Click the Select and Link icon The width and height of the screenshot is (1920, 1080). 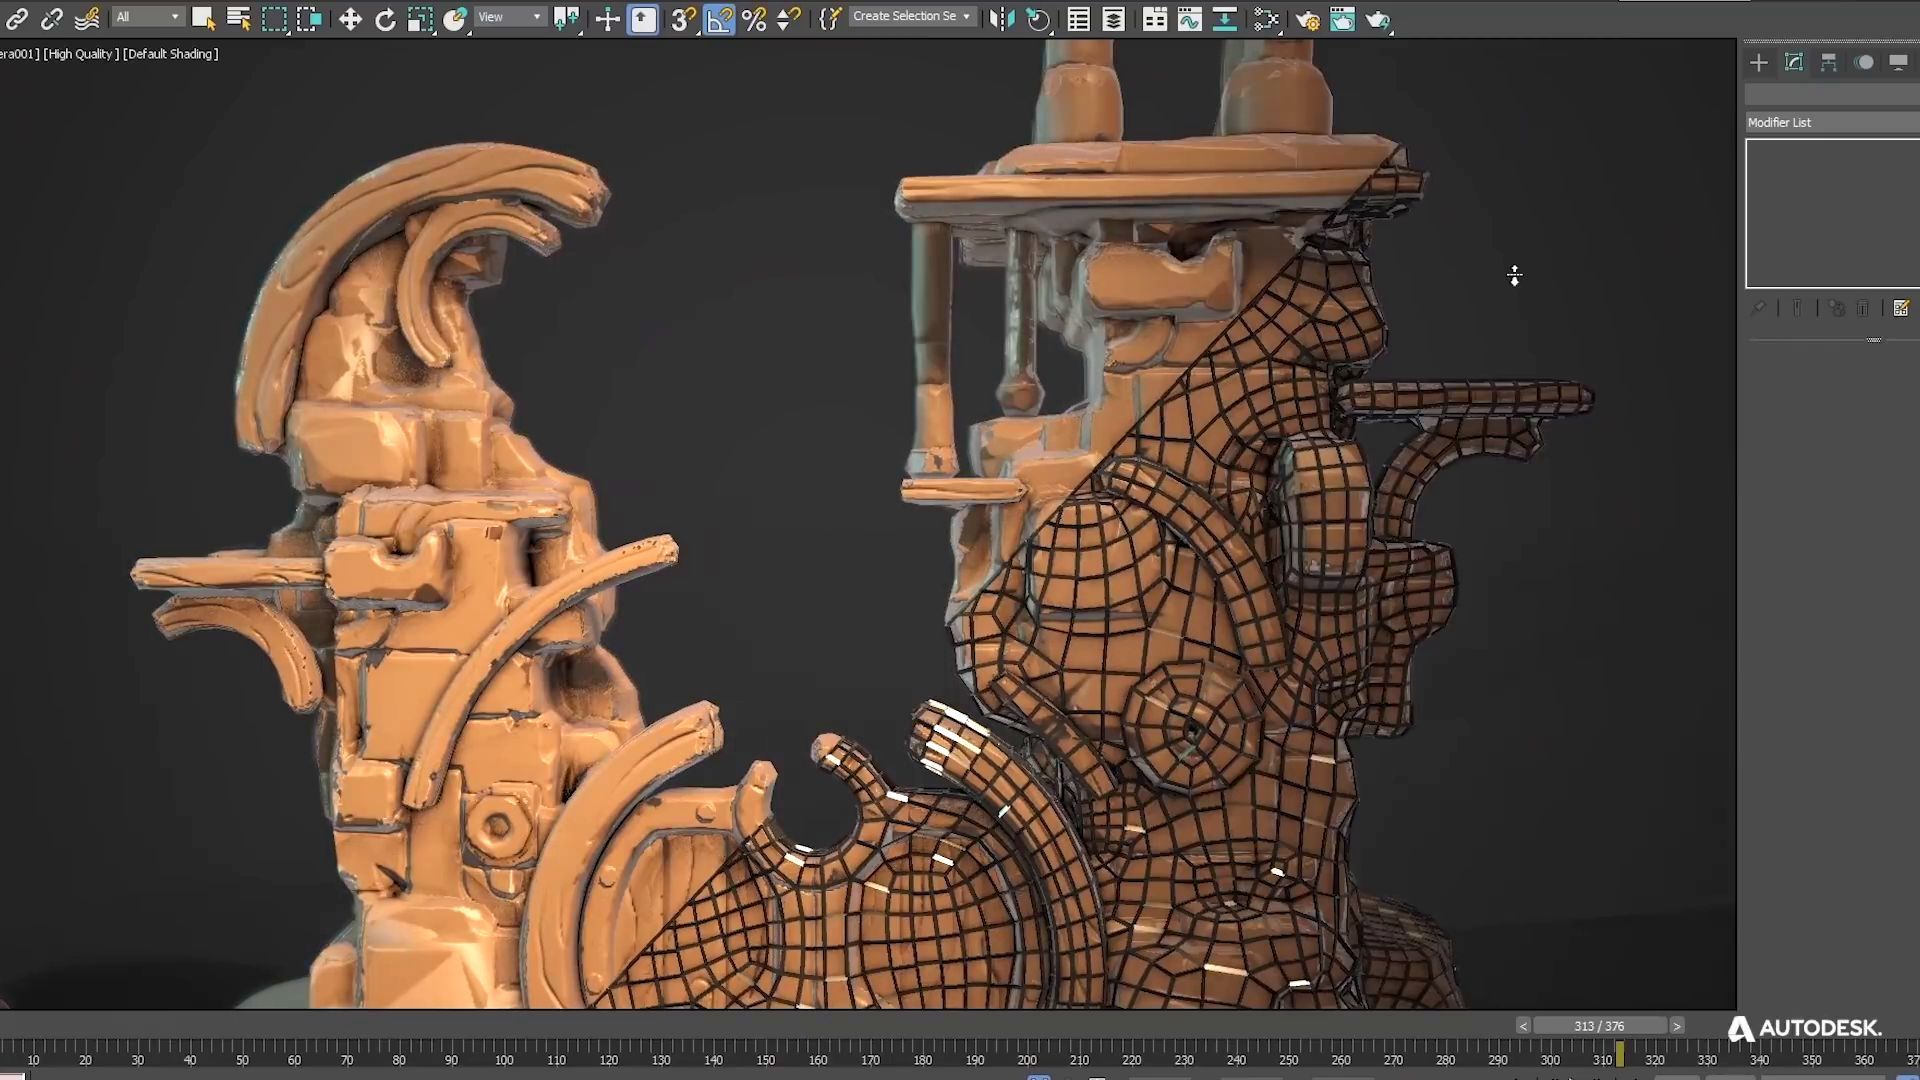pos(17,19)
